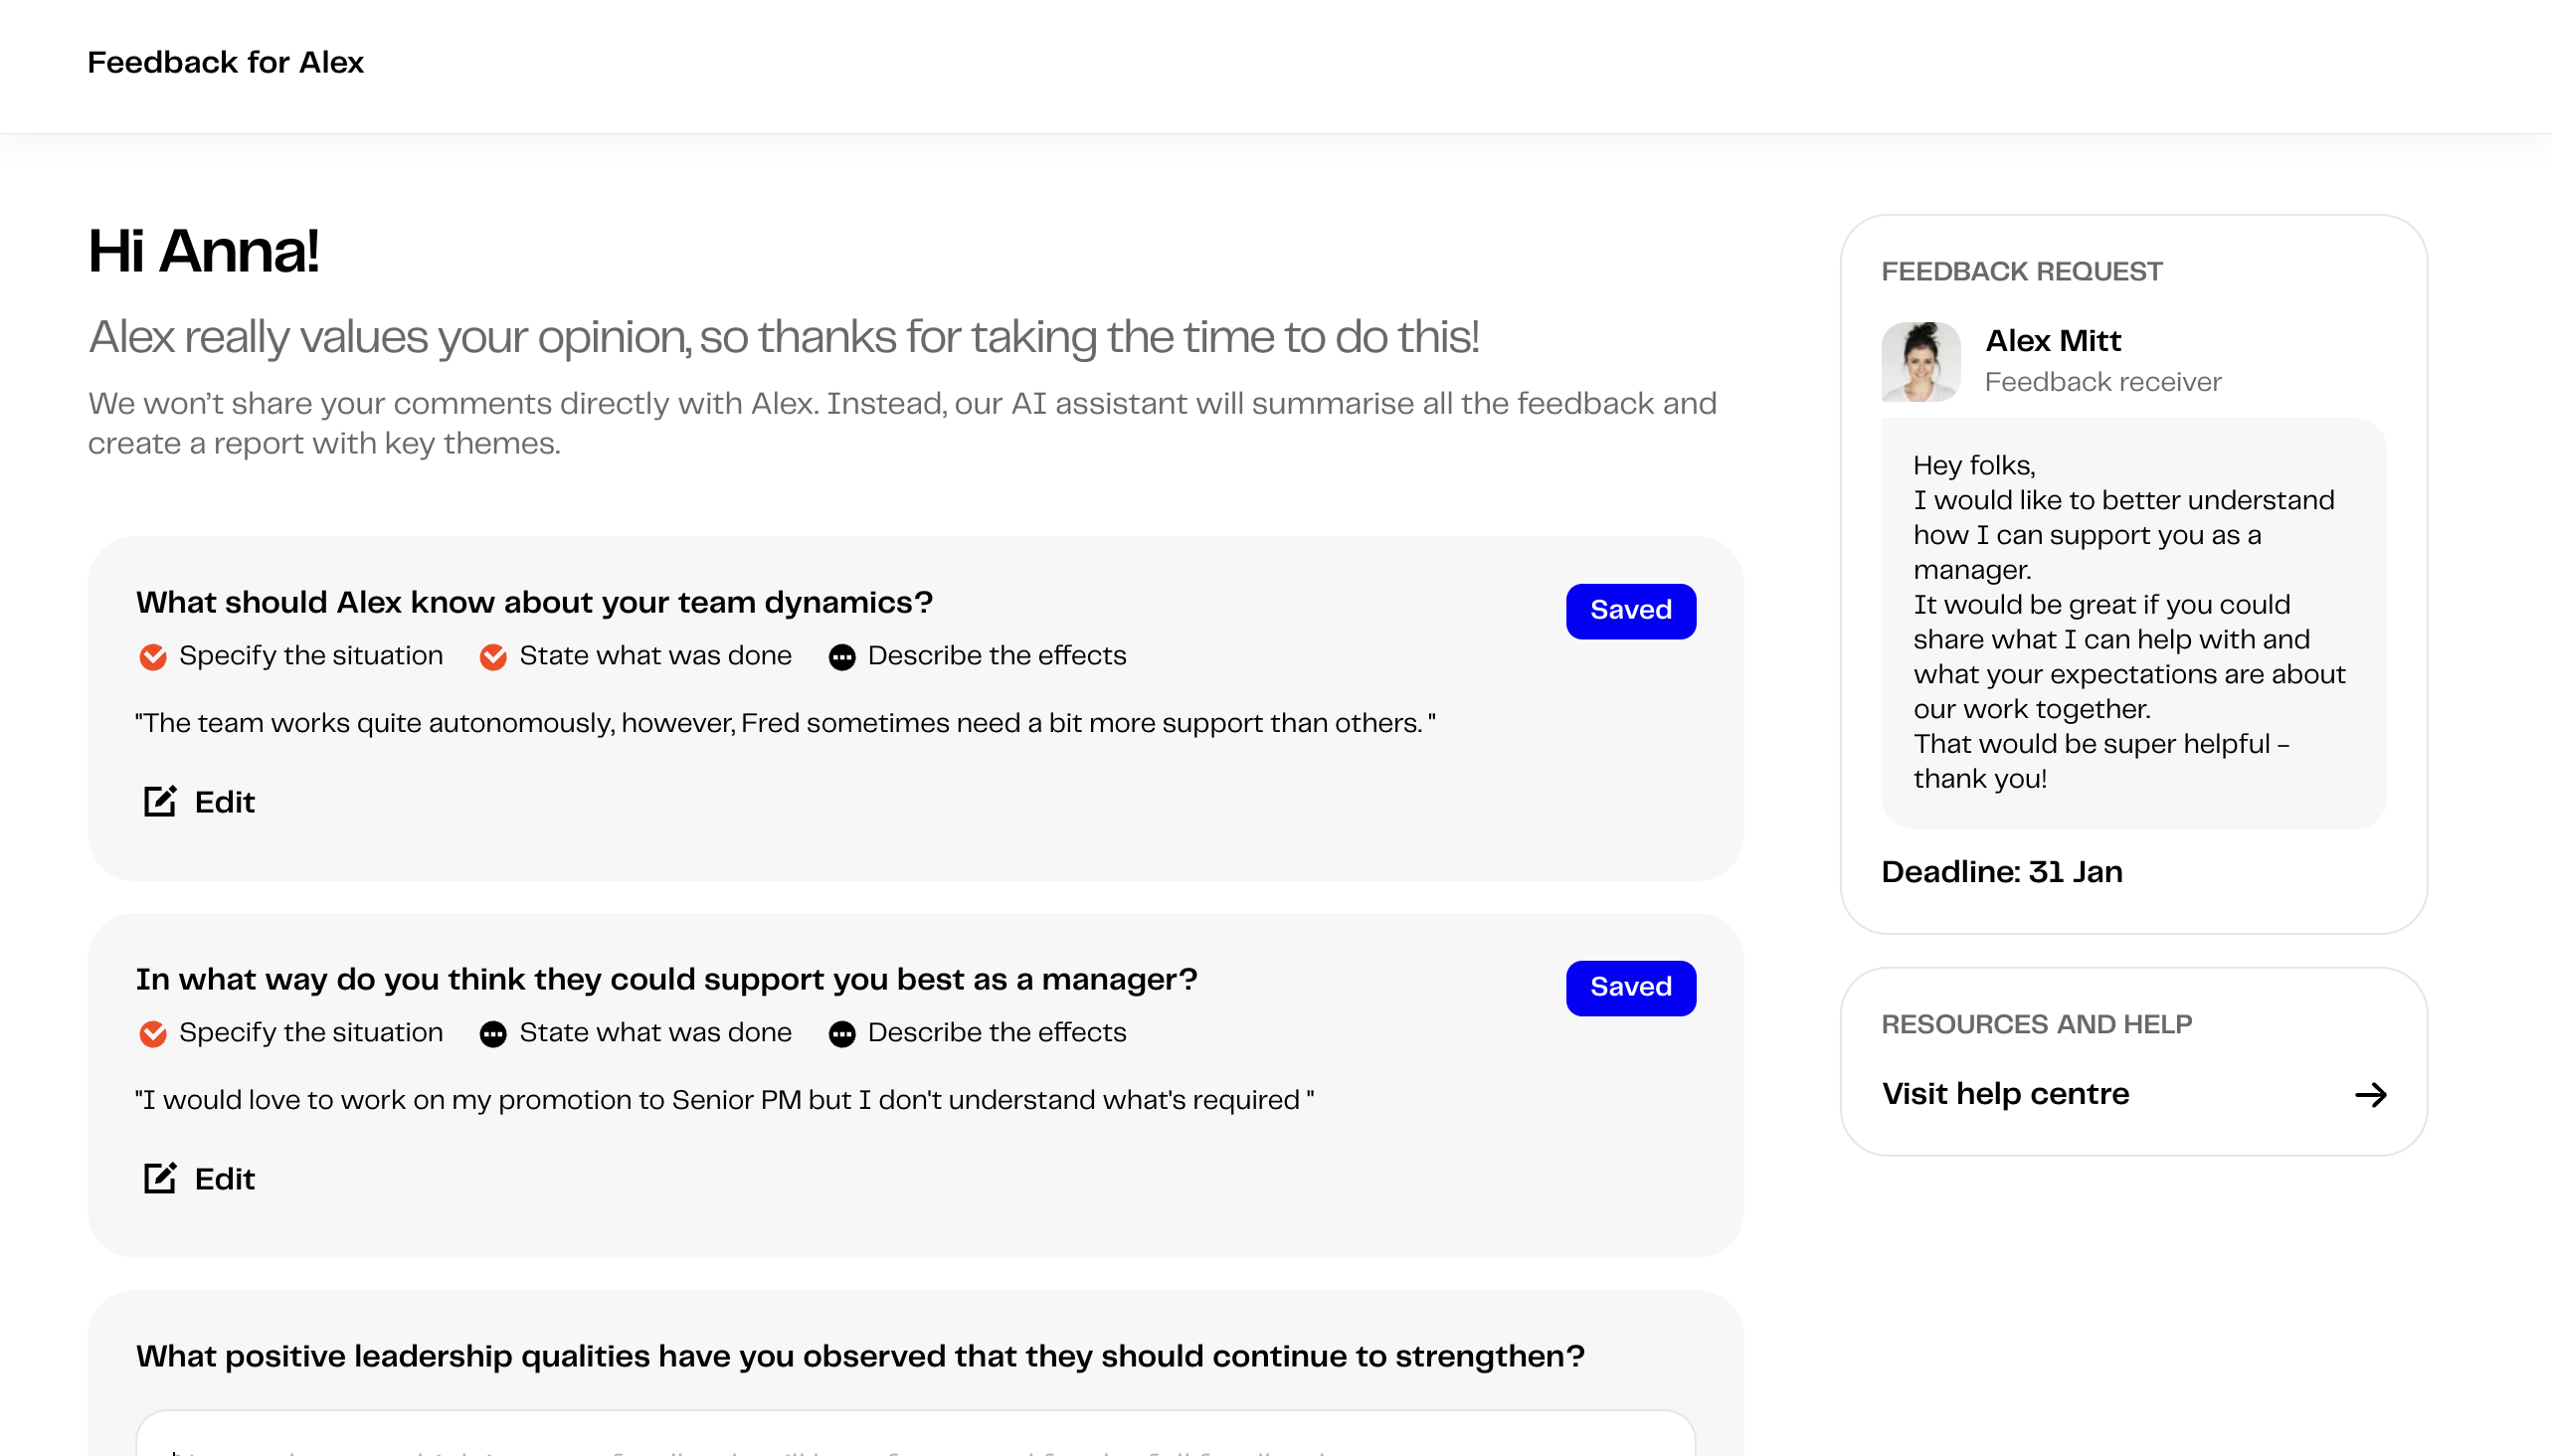Click into the leadership qualities answer field
The height and width of the screenshot is (1456, 2552).
click(x=915, y=1433)
